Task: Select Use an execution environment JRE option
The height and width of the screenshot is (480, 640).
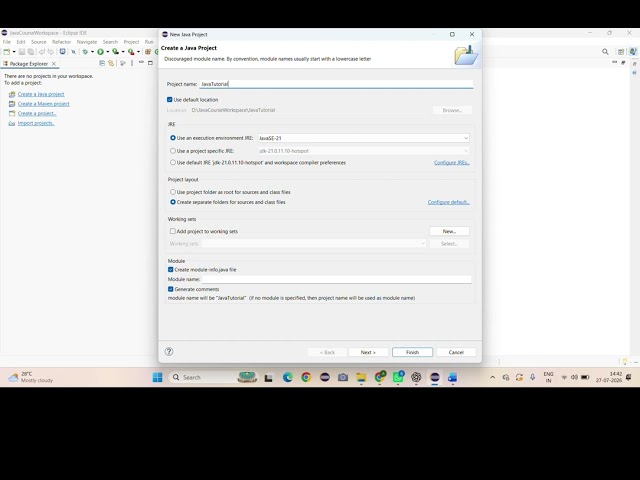Action: 173,138
